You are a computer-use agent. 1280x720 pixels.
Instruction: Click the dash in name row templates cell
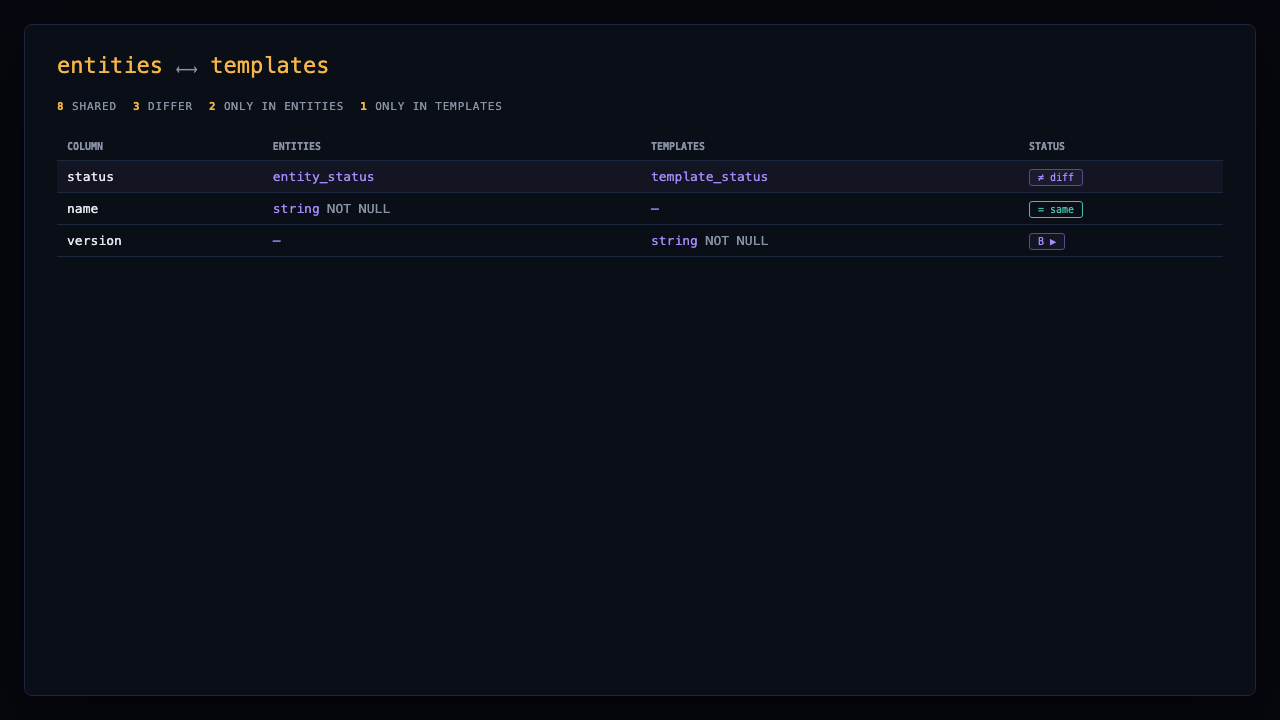[x=655, y=209]
